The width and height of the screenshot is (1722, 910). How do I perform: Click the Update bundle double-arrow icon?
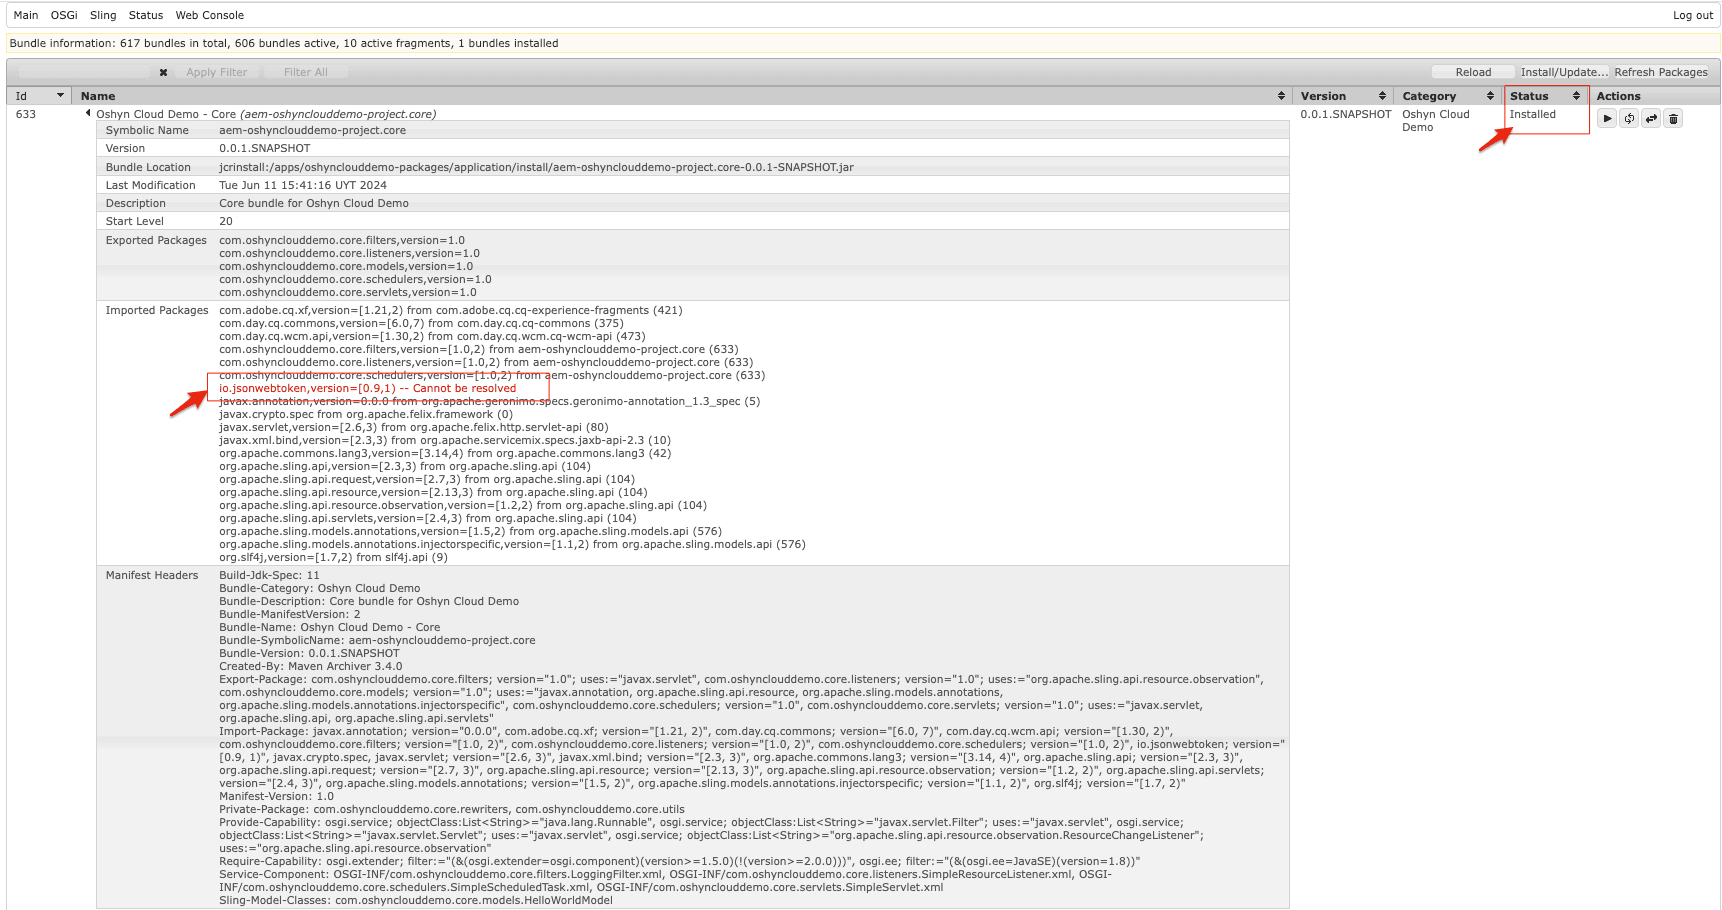click(1651, 118)
